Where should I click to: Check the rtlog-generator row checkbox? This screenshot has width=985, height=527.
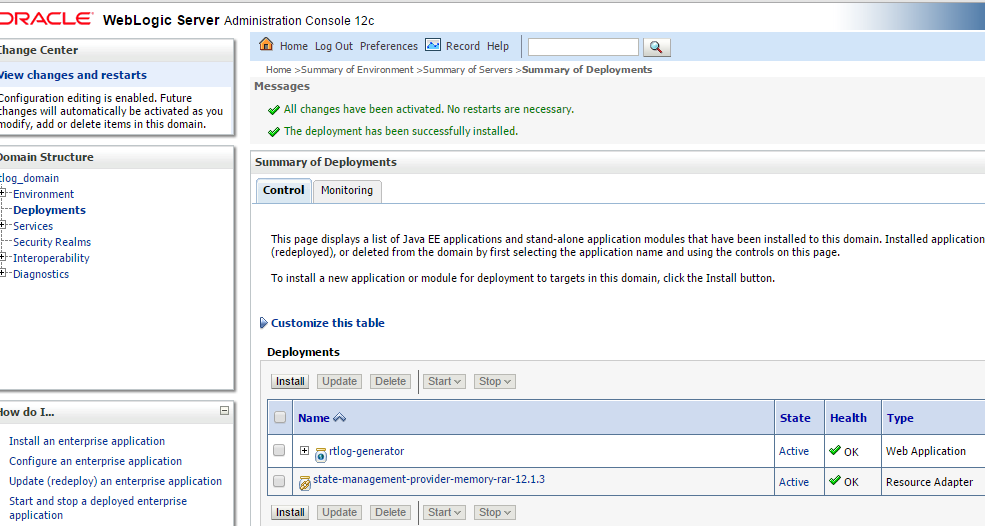point(280,450)
